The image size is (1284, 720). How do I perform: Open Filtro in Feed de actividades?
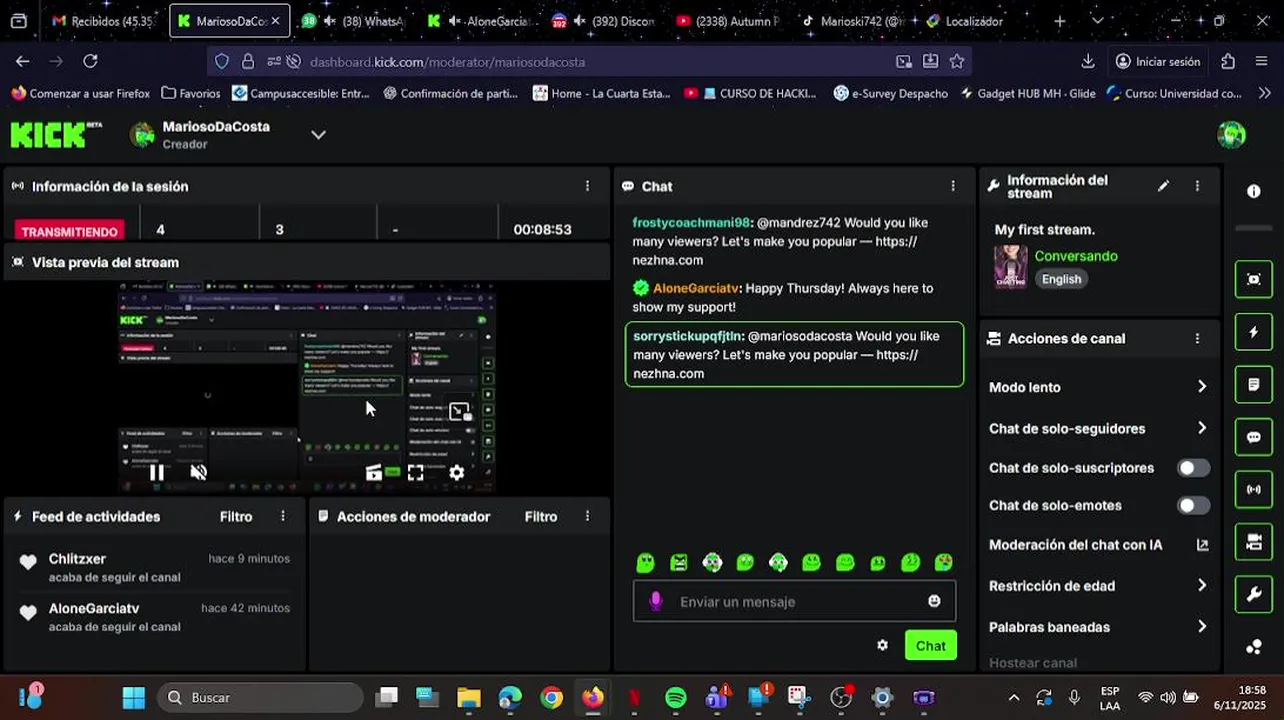click(236, 516)
